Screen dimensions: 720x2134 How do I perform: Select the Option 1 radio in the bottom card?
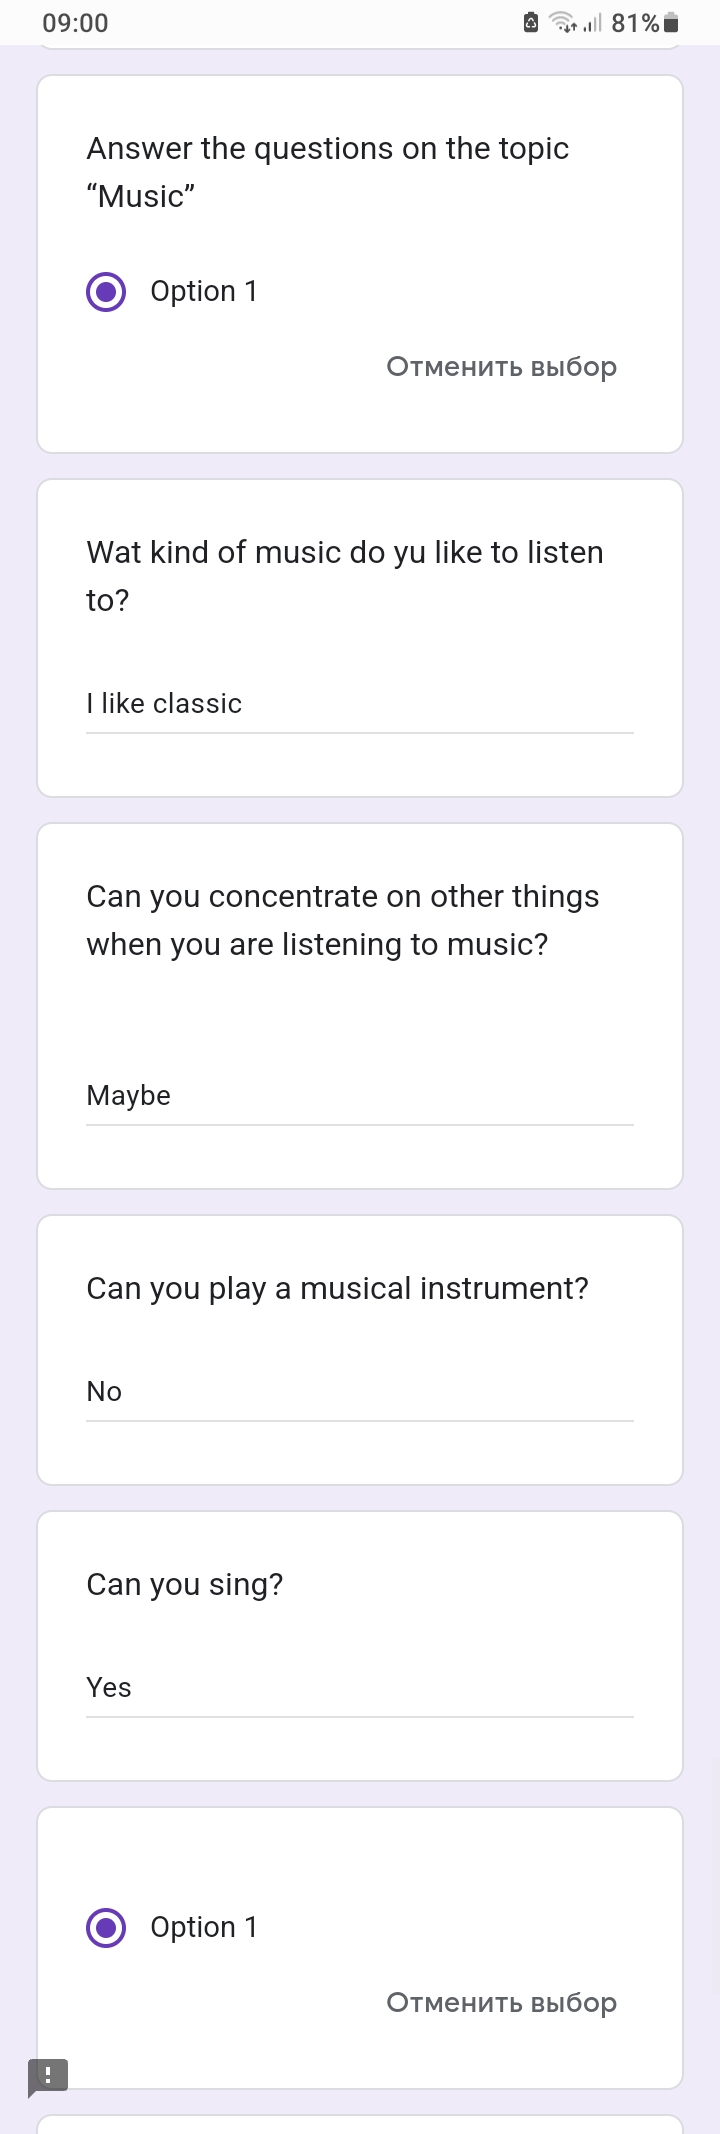click(106, 1928)
